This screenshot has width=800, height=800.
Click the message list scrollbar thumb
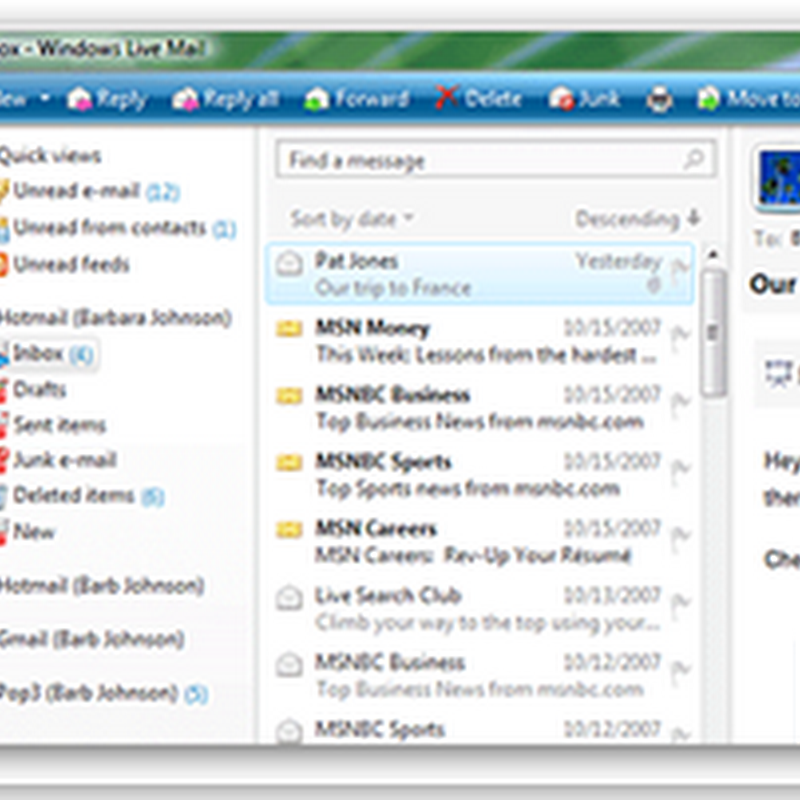point(713,333)
